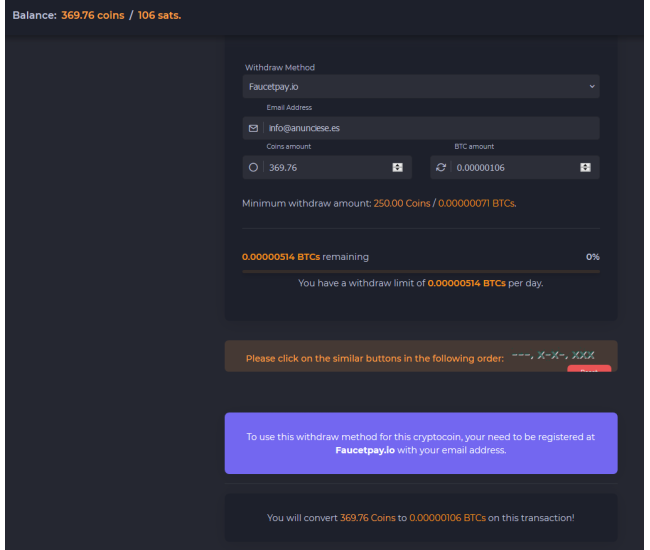Click the refresh icon beside BTC amount
Image resolution: width=650 pixels, height=550 pixels.
tap(441, 167)
